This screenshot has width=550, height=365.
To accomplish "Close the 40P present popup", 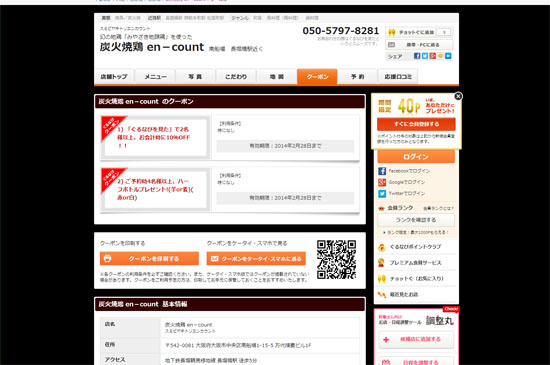I will click(x=458, y=96).
